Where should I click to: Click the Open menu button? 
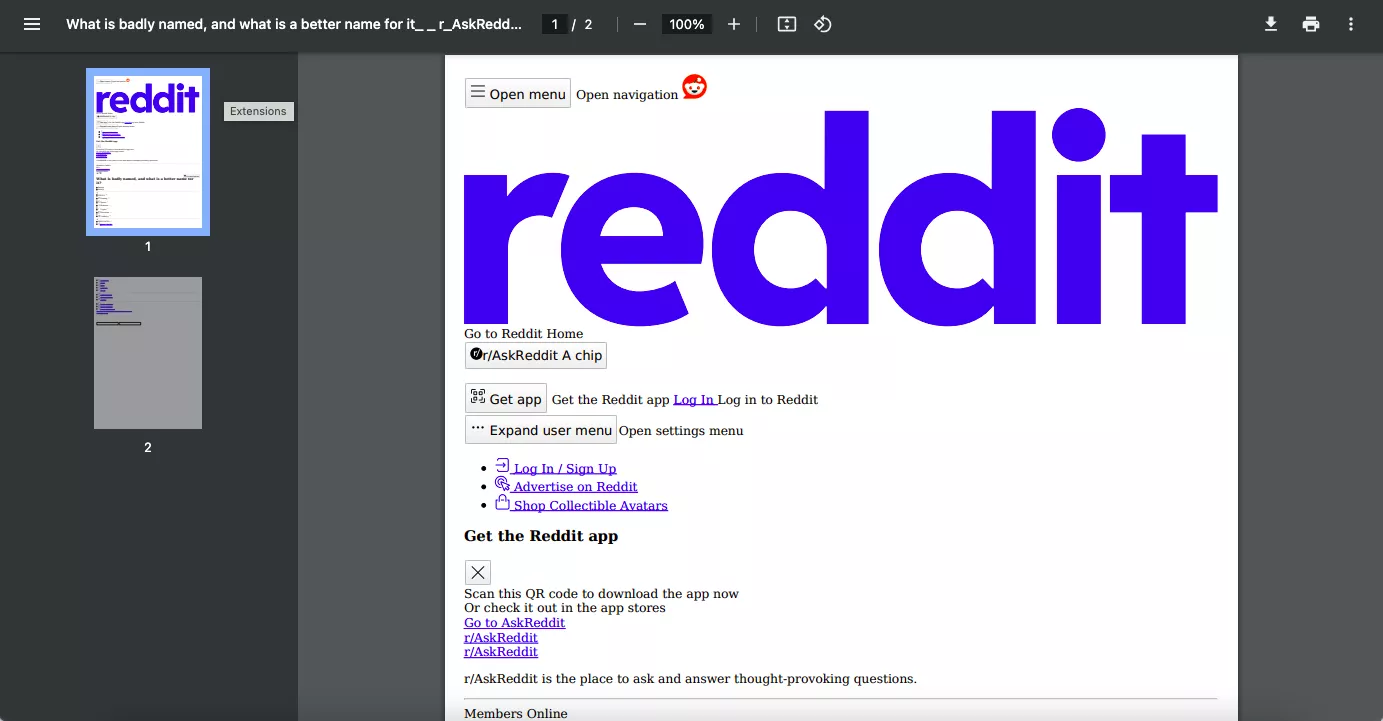click(x=518, y=93)
